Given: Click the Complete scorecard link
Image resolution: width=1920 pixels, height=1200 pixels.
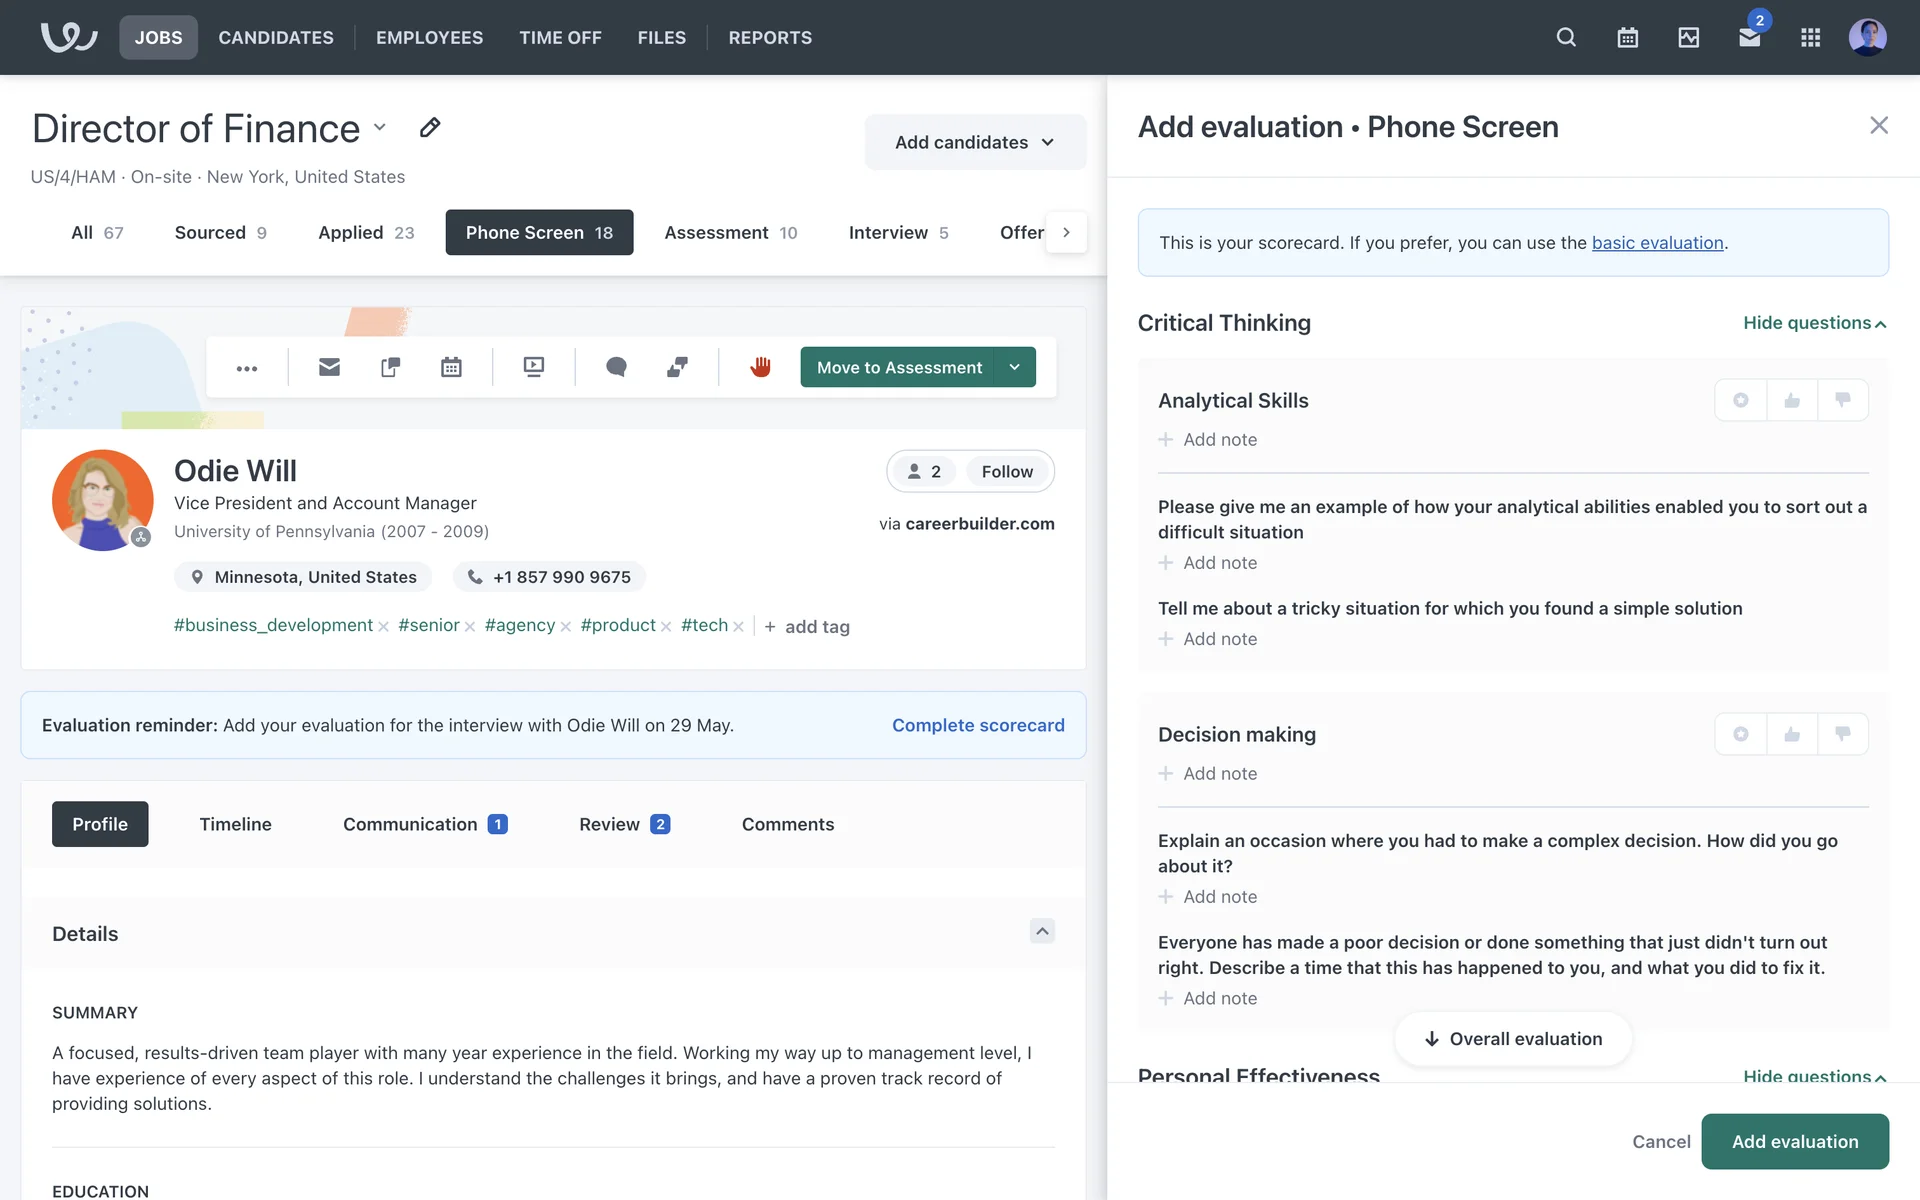Looking at the screenshot, I should click(x=977, y=725).
